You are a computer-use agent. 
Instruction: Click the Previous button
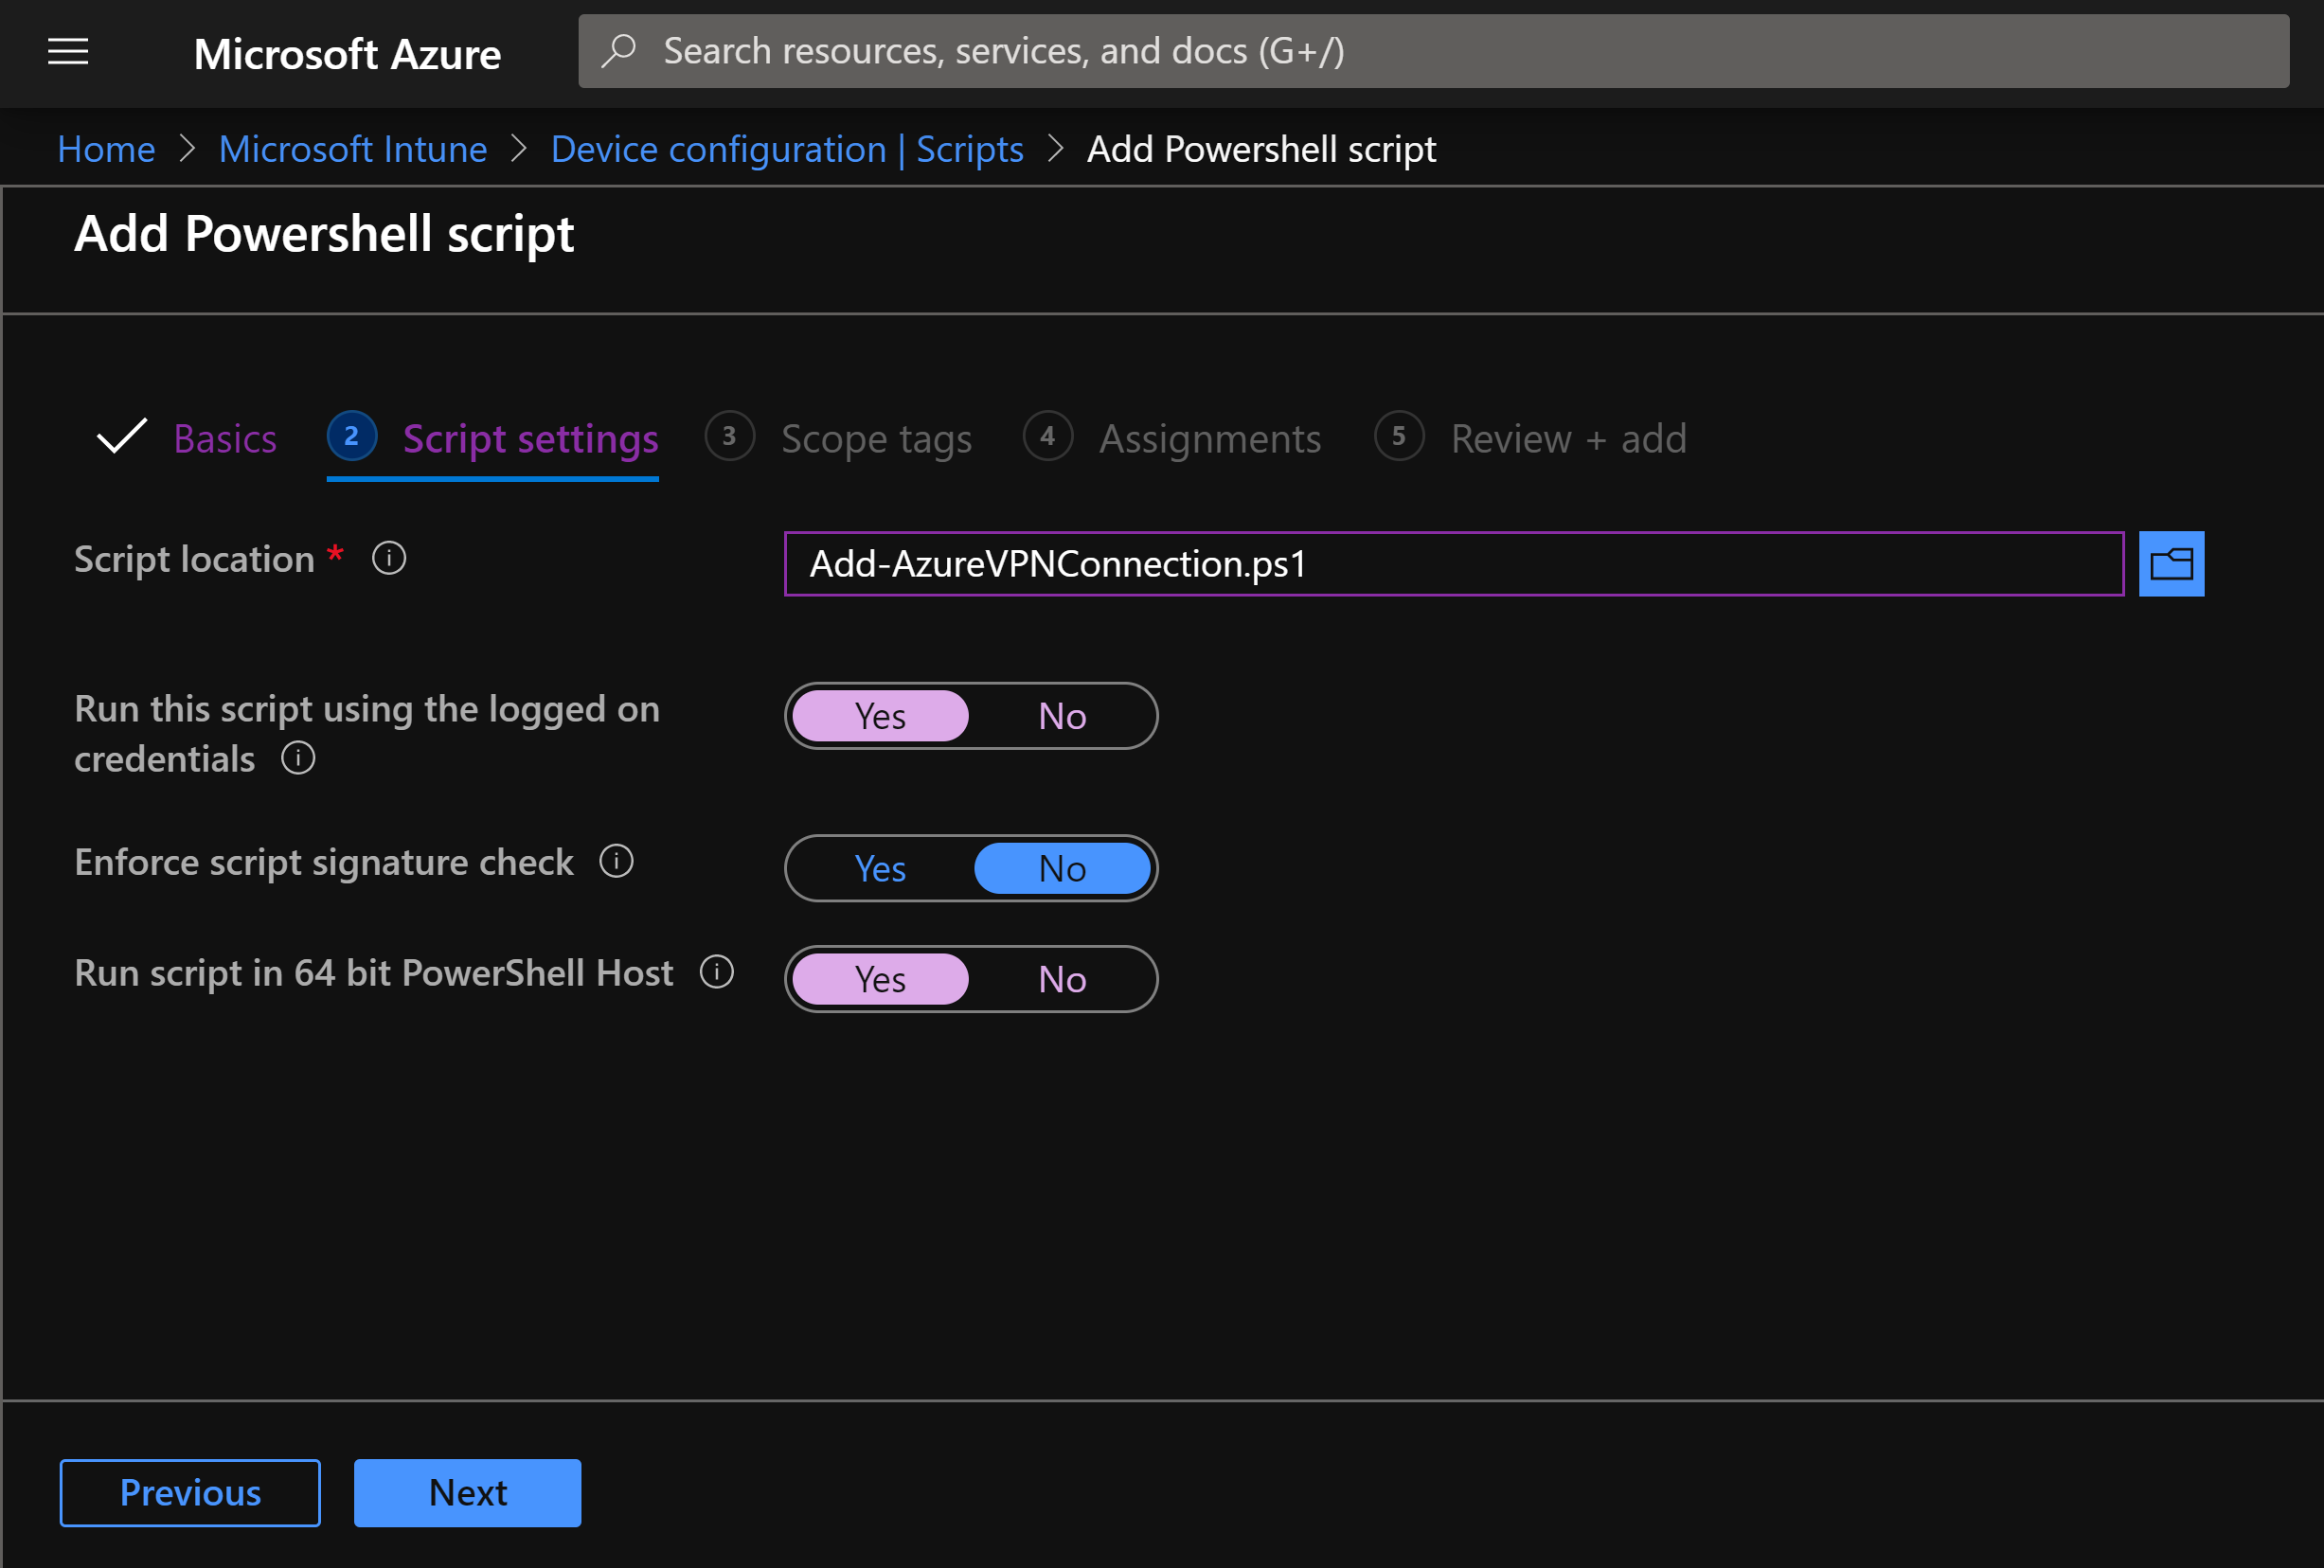pos(190,1493)
